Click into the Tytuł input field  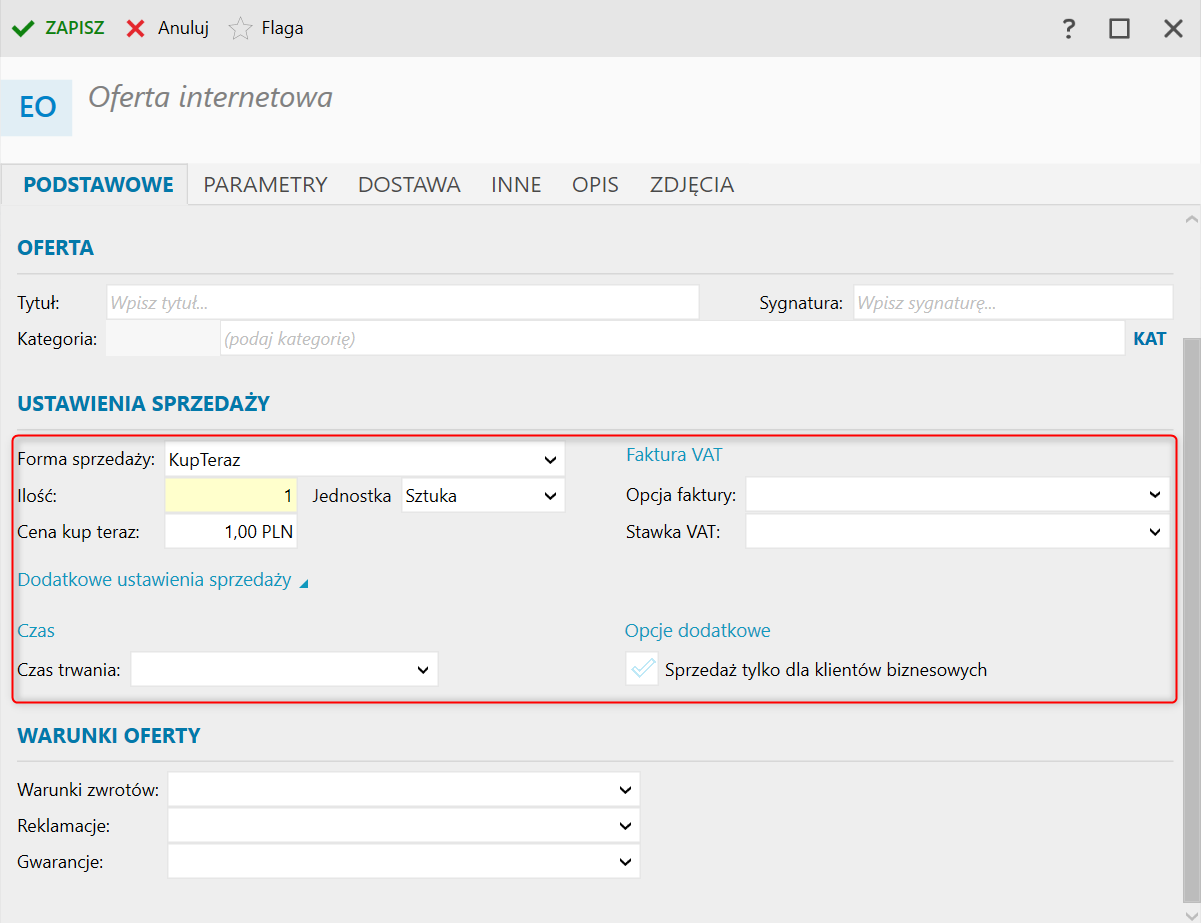coord(402,302)
